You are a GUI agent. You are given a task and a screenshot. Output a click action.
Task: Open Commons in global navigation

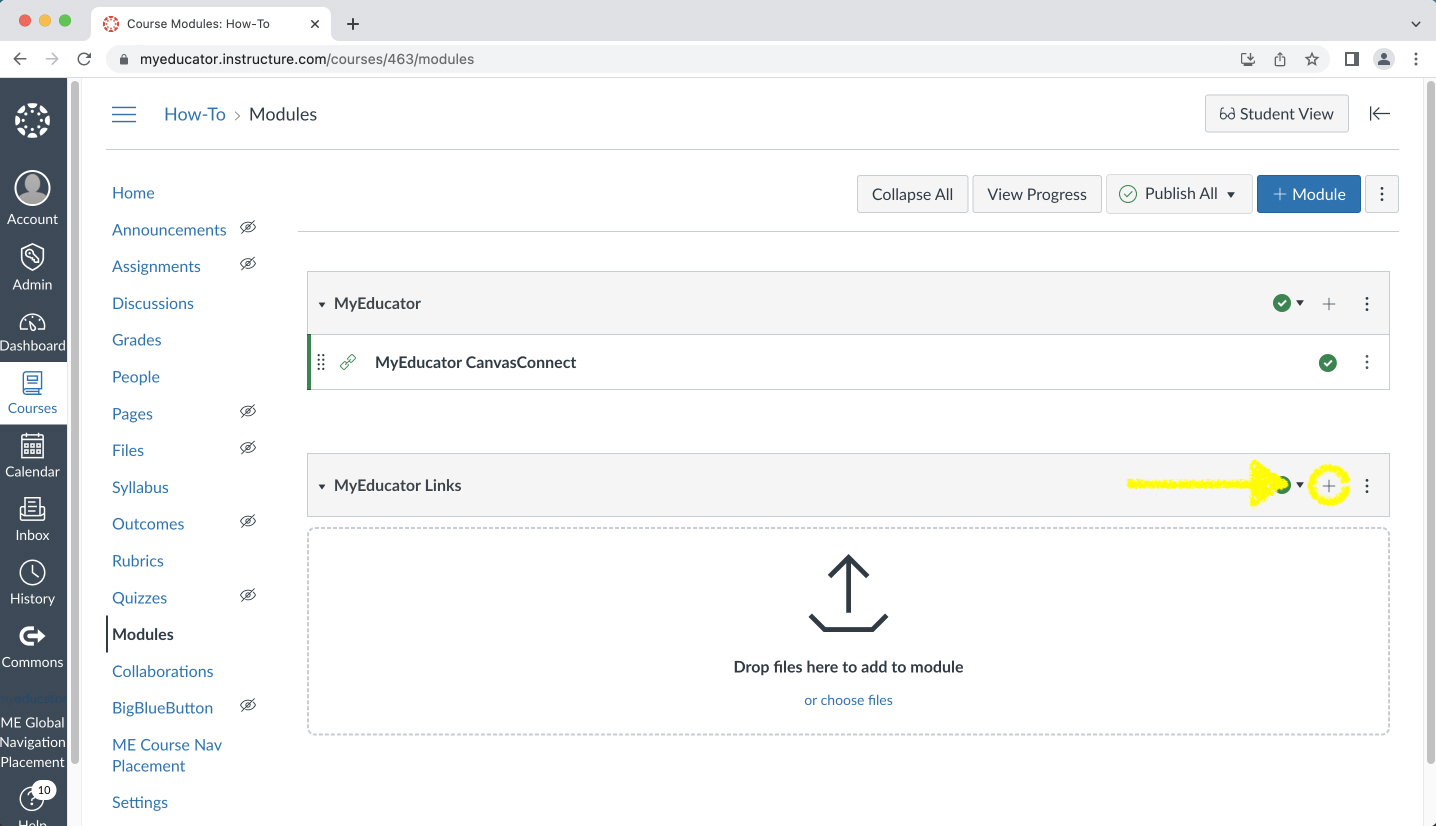pos(32,647)
